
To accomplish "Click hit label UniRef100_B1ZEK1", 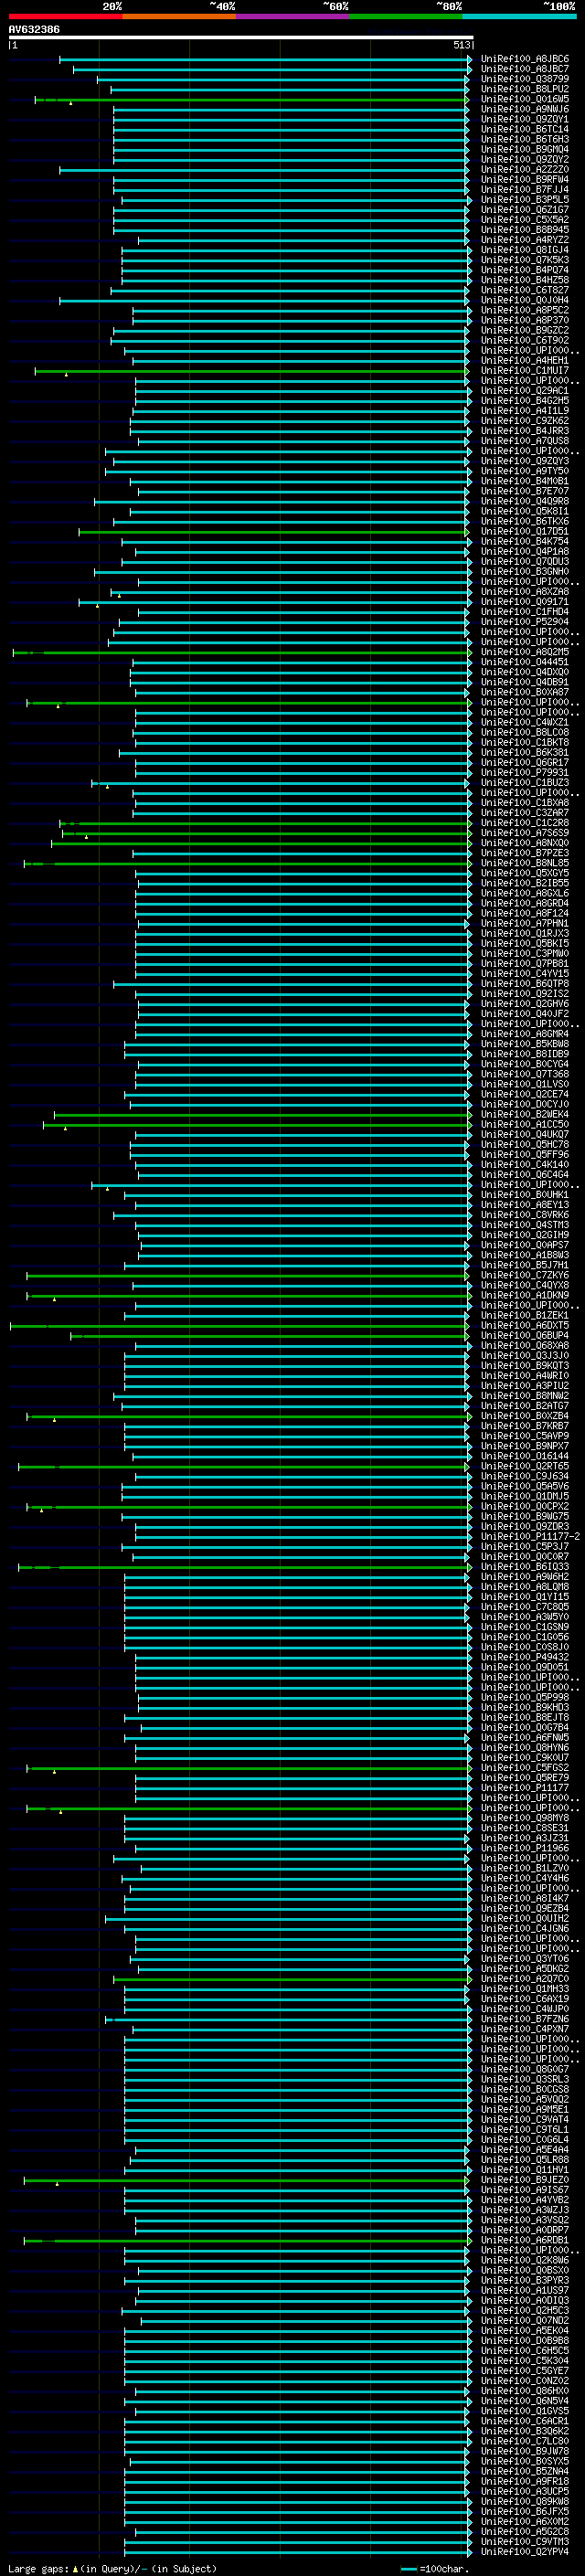I will click(x=525, y=1316).
